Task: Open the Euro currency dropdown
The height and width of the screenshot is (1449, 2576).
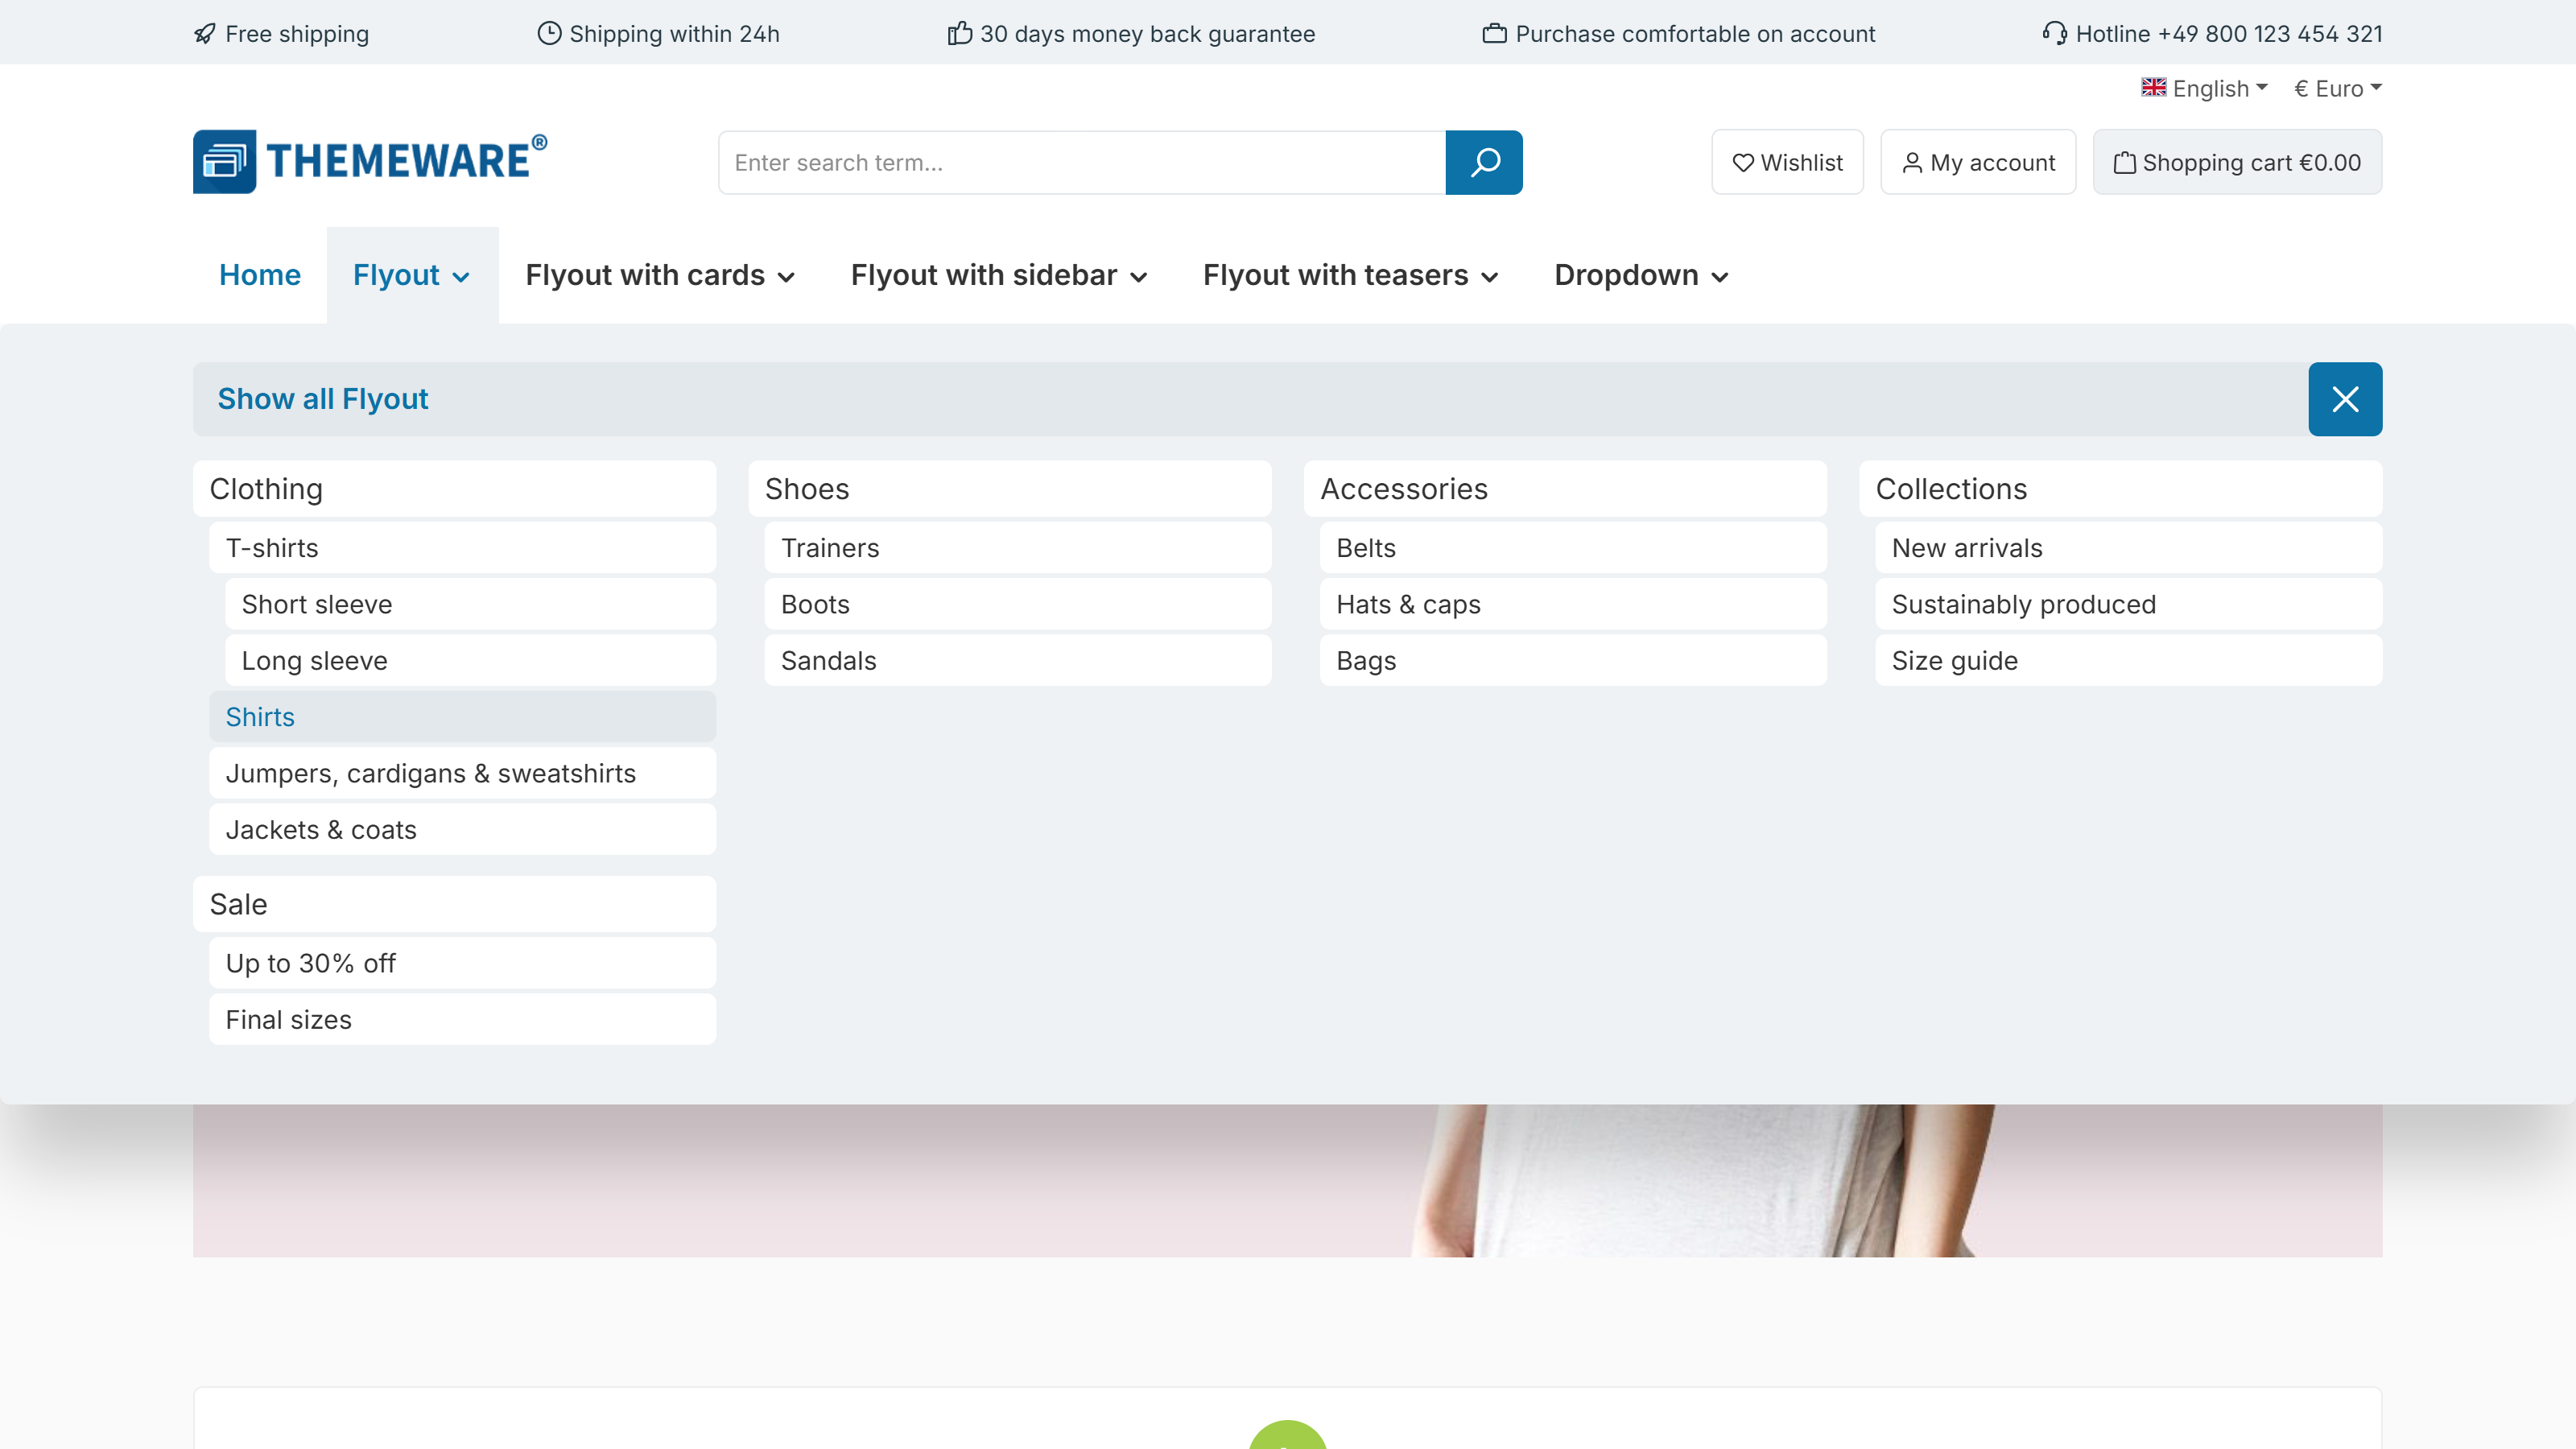Action: (x=2338, y=88)
